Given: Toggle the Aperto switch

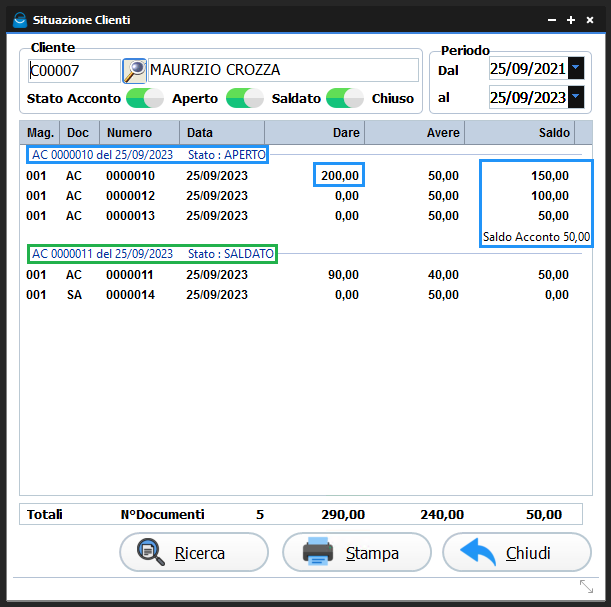Looking at the screenshot, I should (145, 98).
